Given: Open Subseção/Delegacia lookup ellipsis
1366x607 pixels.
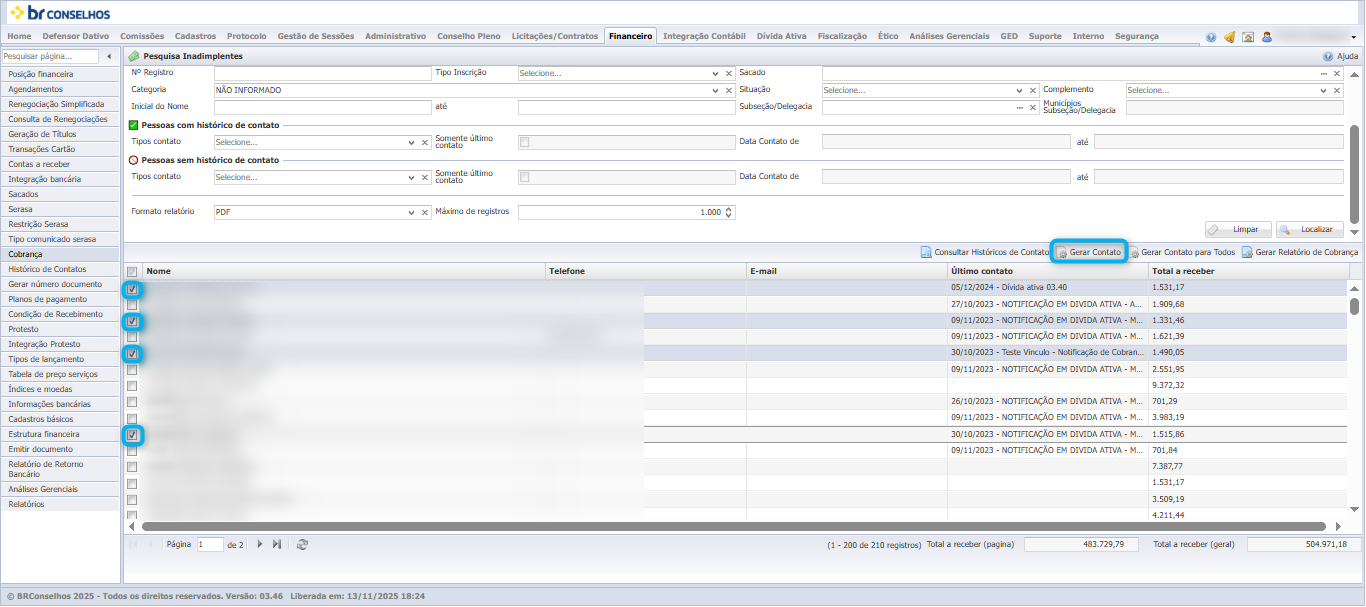Looking at the screenshot, I should click(x=1020, y=107).
